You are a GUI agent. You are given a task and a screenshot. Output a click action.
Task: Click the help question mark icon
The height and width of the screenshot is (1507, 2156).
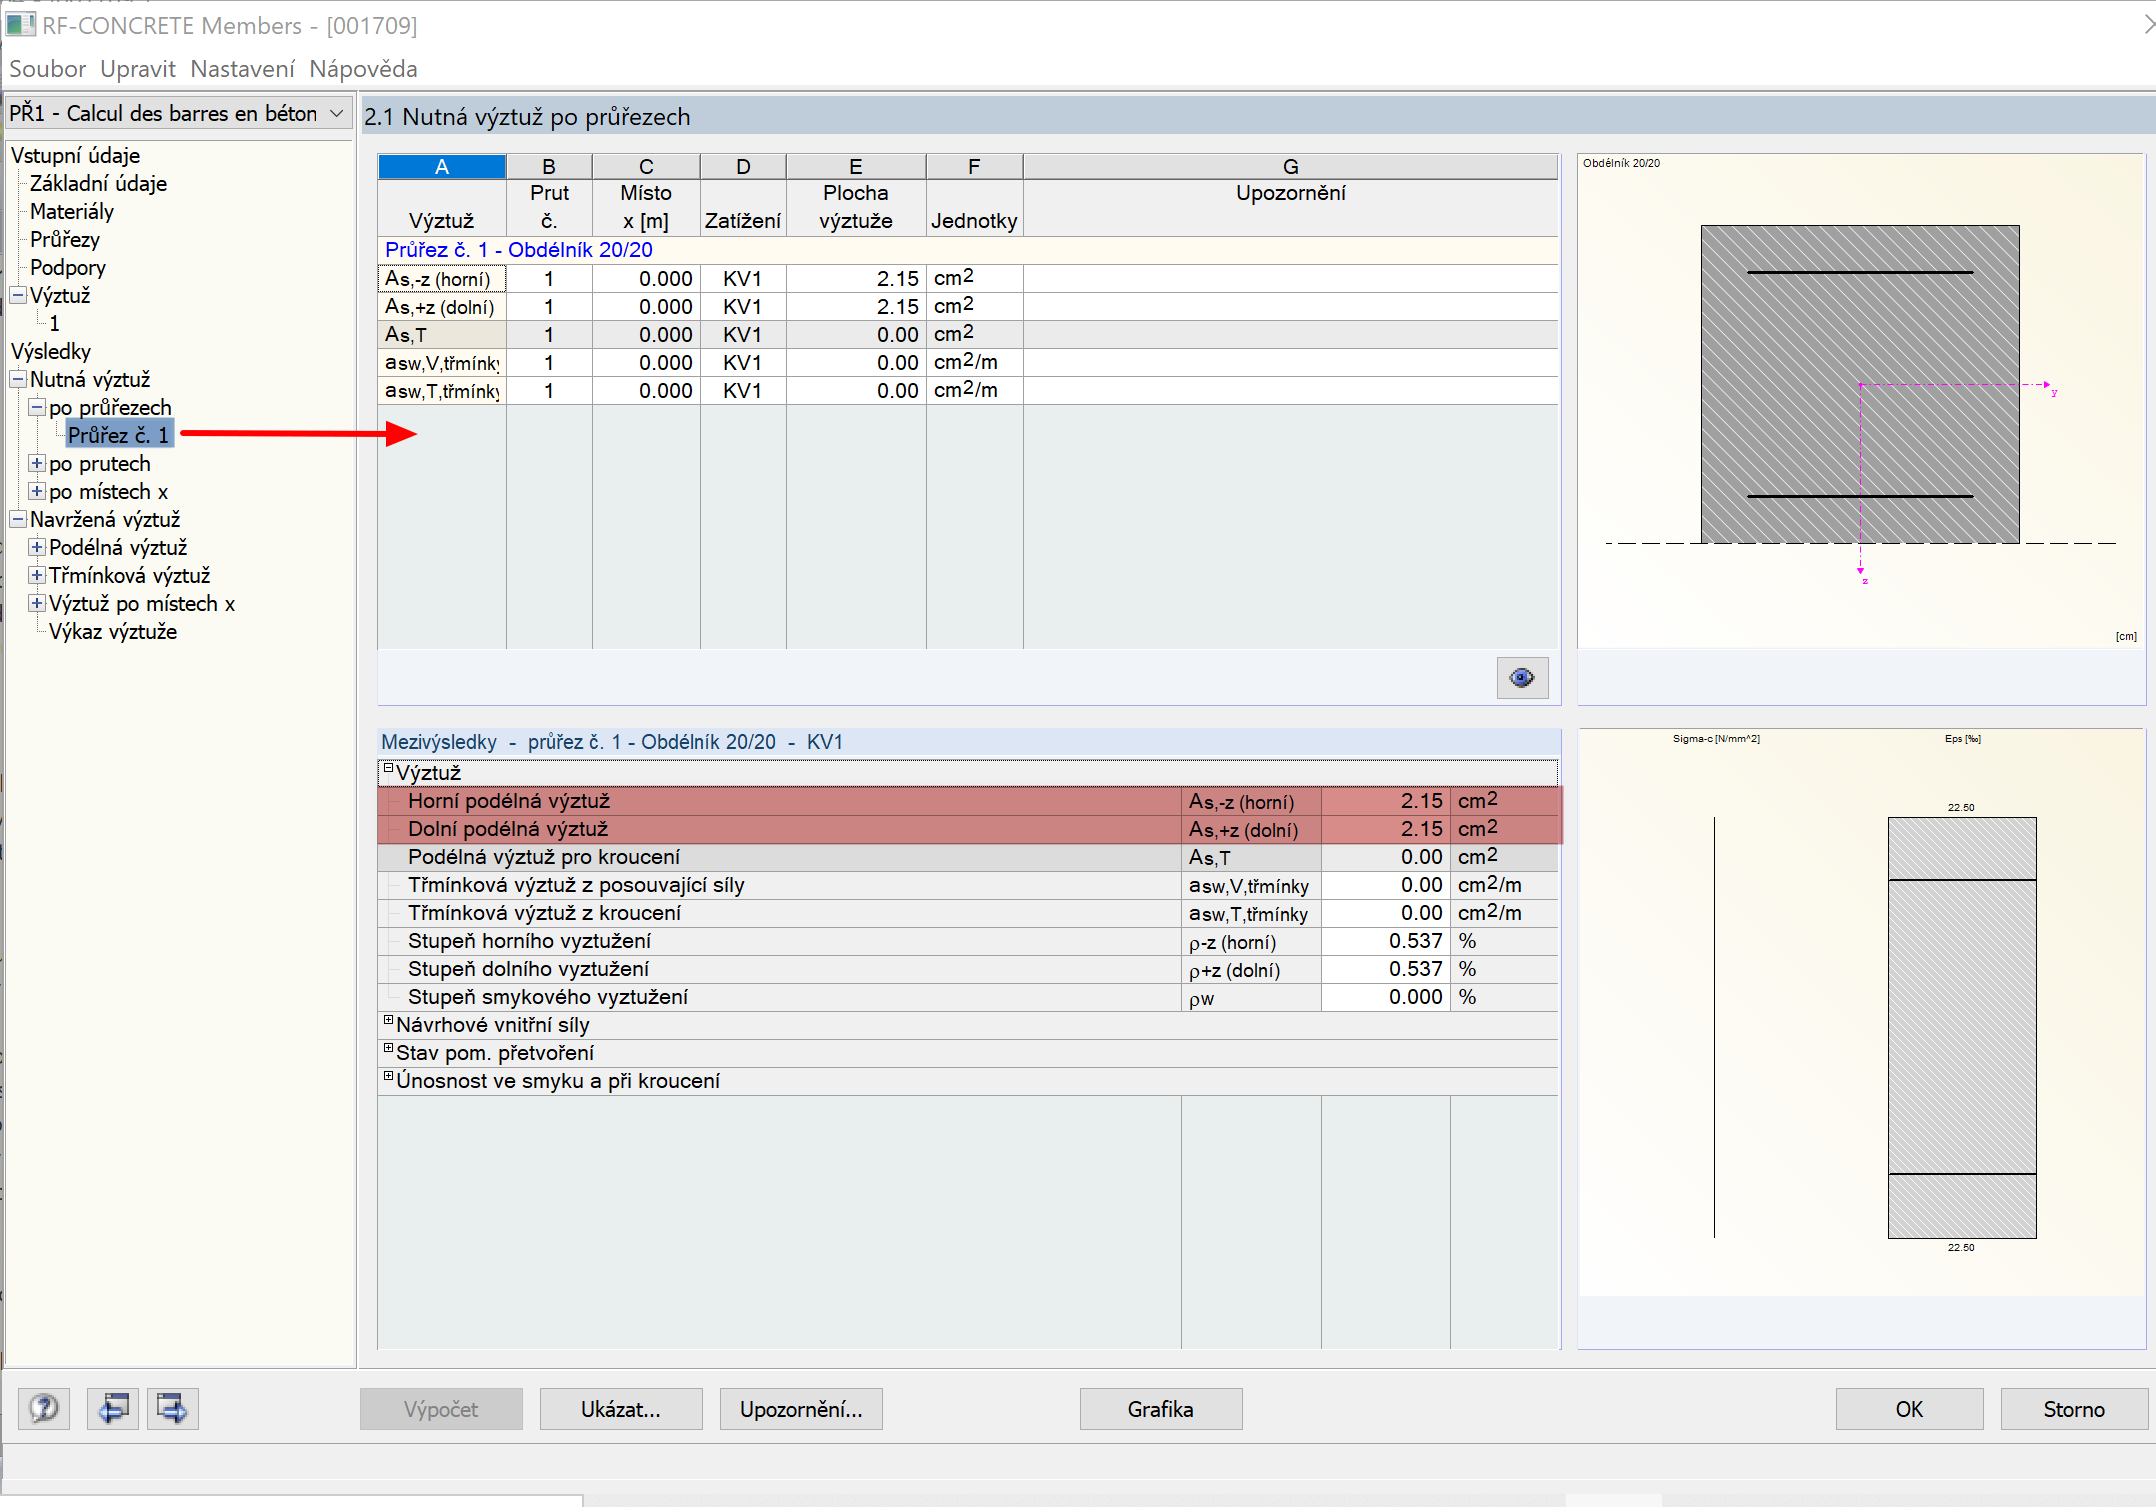(44, 1408)
